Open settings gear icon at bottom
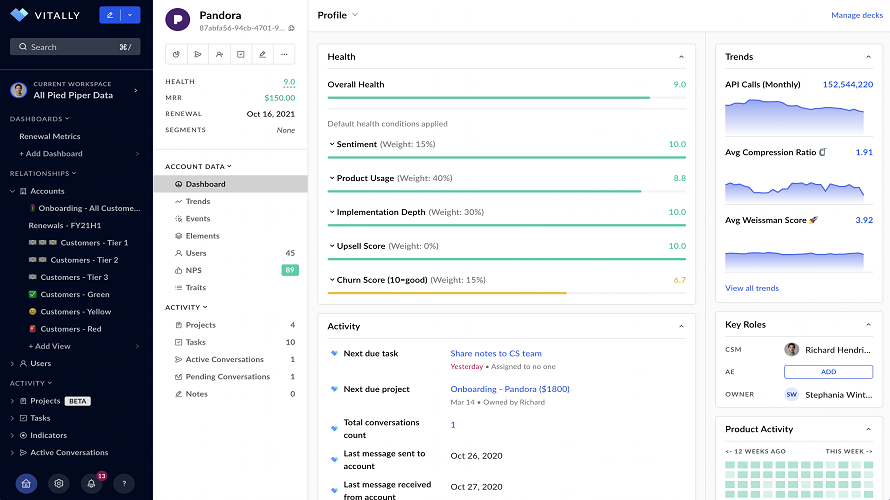The image size is (890, 500). (58, 484)
